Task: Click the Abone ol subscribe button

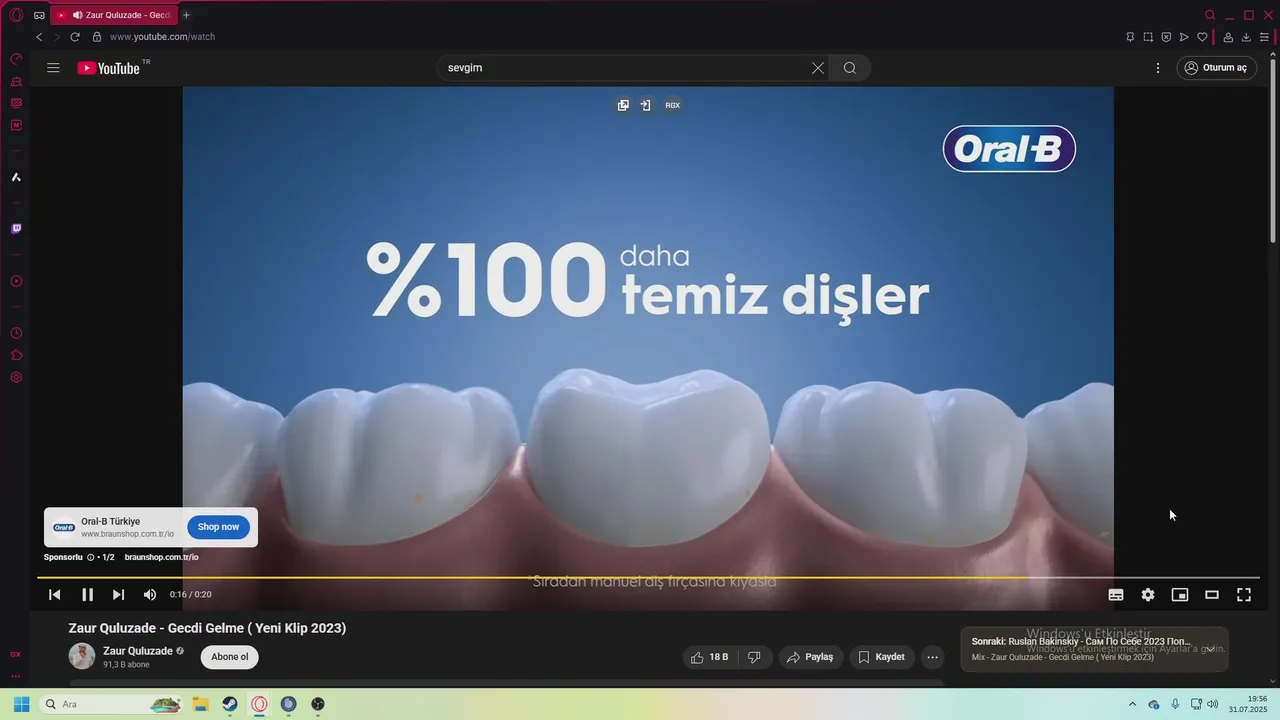Action: tap(229, 657)
